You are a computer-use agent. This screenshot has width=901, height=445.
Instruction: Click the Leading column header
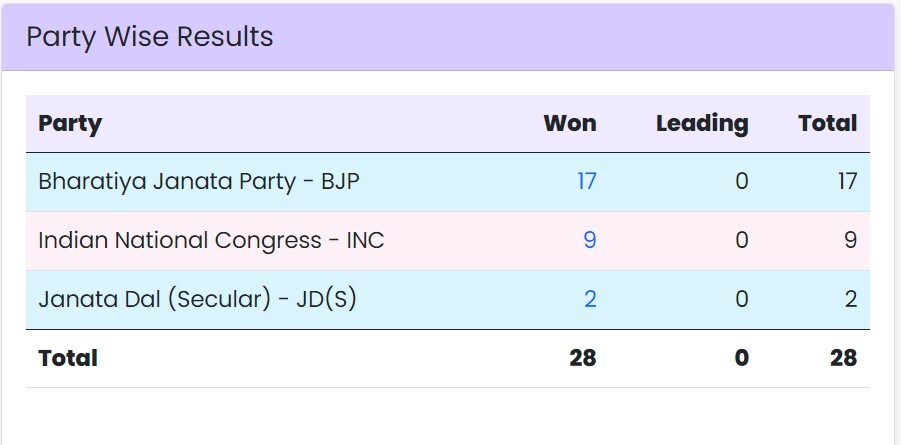[x=702, y=124]
